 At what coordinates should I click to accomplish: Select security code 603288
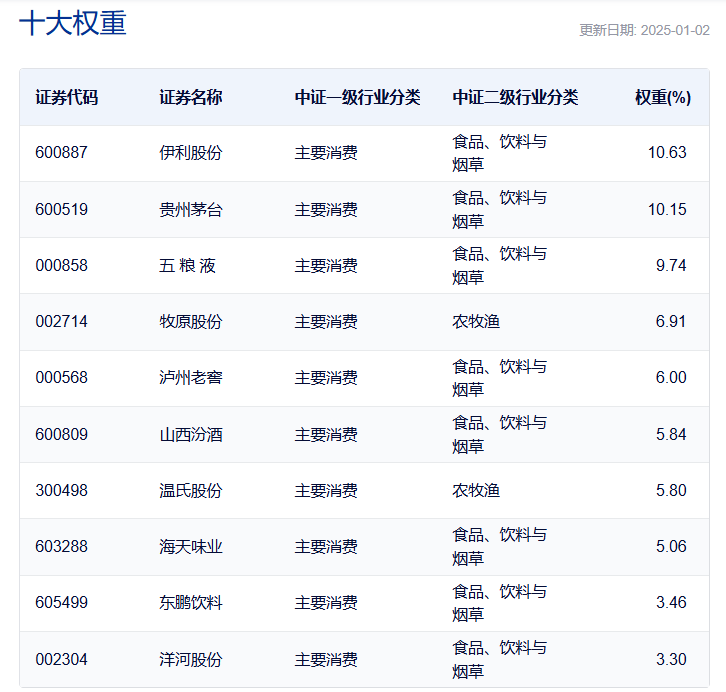(x=62, y=546)
